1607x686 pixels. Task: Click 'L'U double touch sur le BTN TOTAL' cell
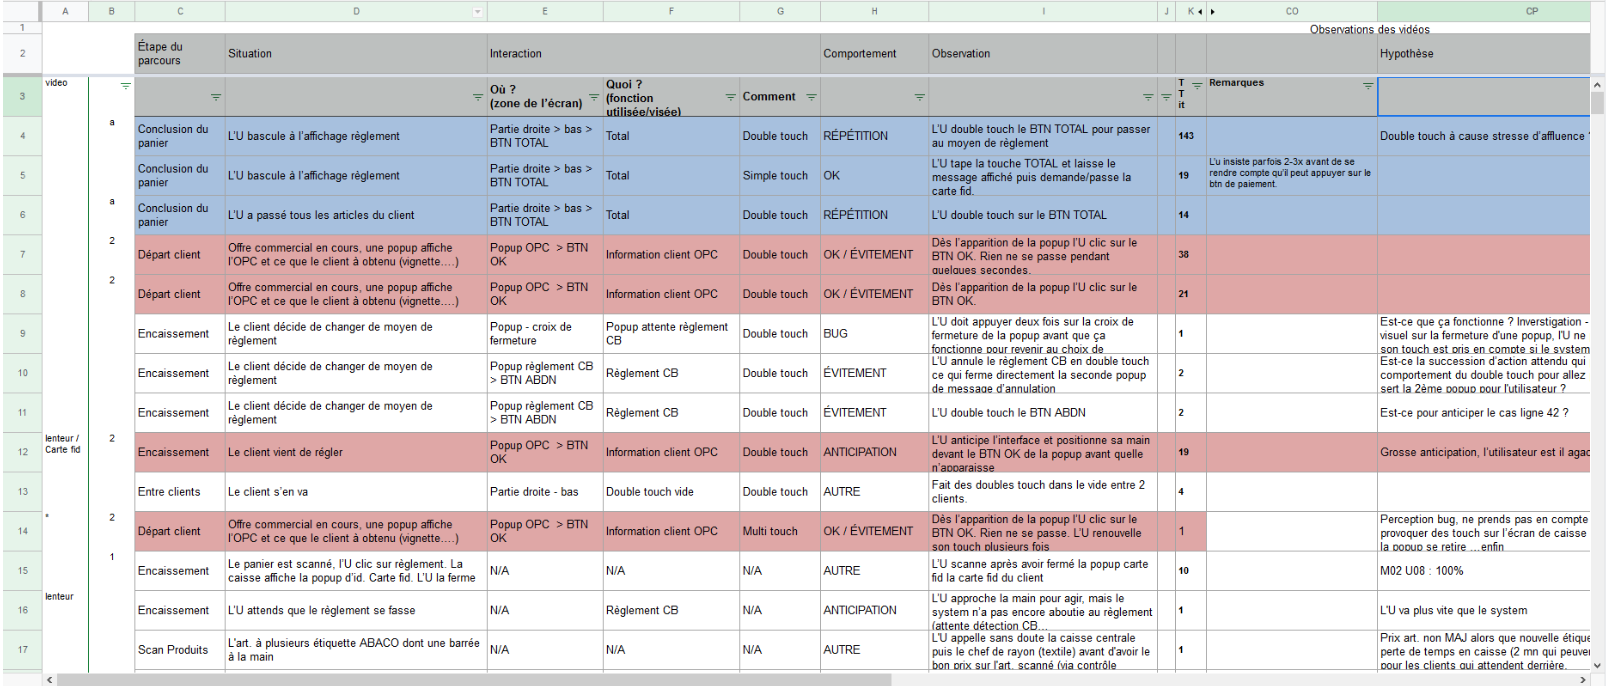pyautogui.click(x=1043, y=215)
